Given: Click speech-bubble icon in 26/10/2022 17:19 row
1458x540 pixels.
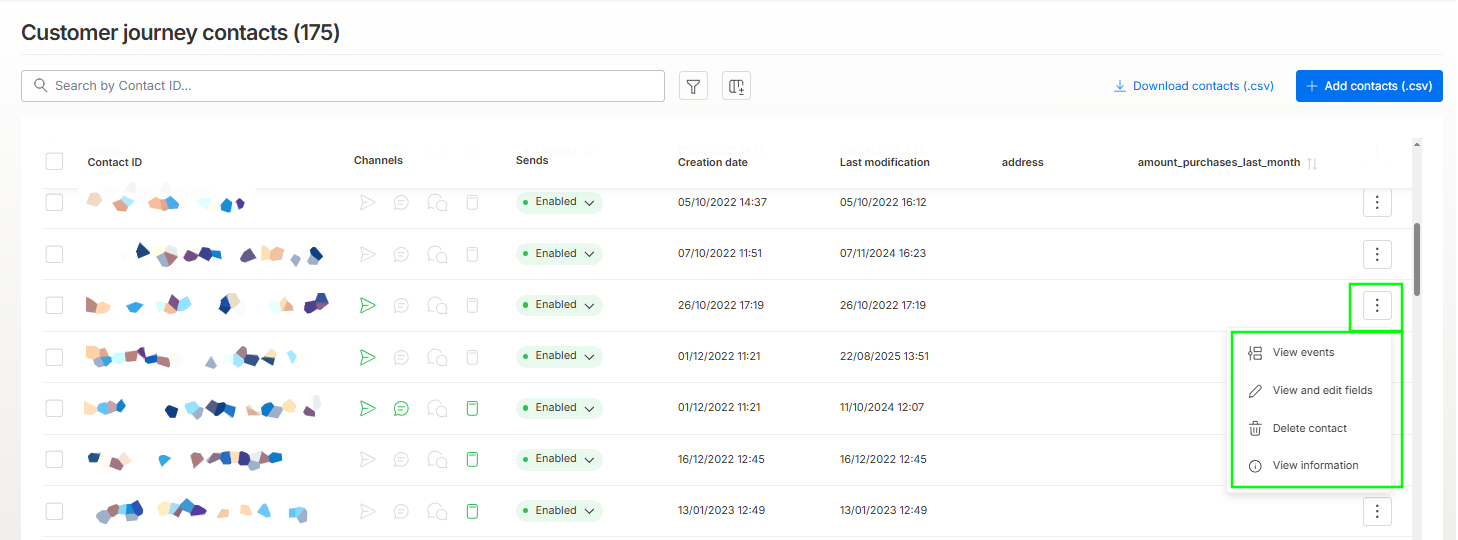Looking at the screenshot, I should click(401, 305).
